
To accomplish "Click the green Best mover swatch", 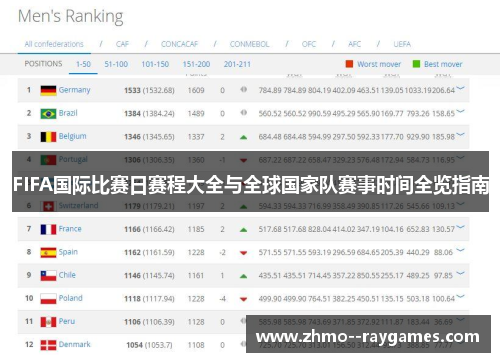I will 416,64.
